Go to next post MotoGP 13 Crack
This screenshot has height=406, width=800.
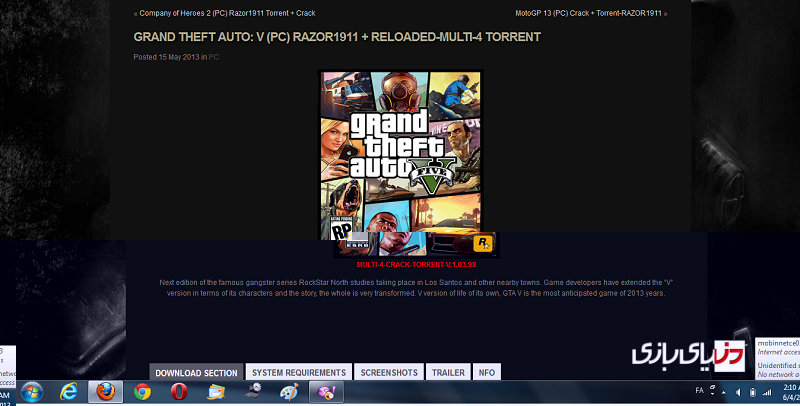588,13
